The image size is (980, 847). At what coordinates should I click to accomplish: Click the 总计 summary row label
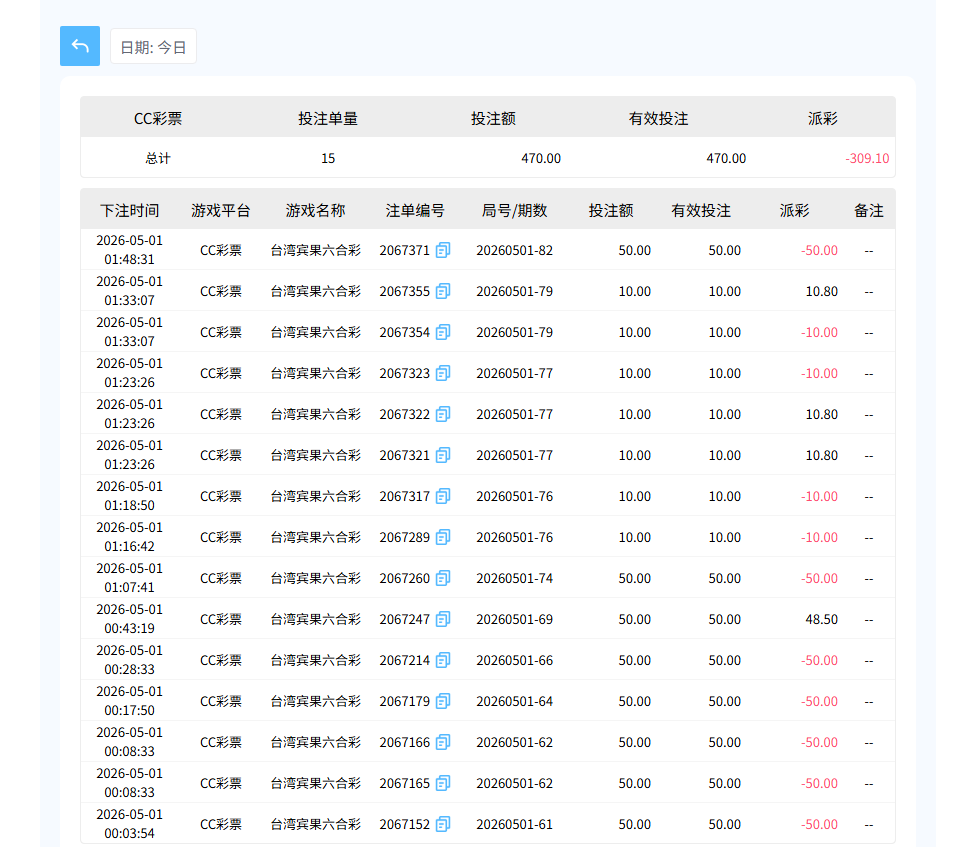click(x=158, y=158)
